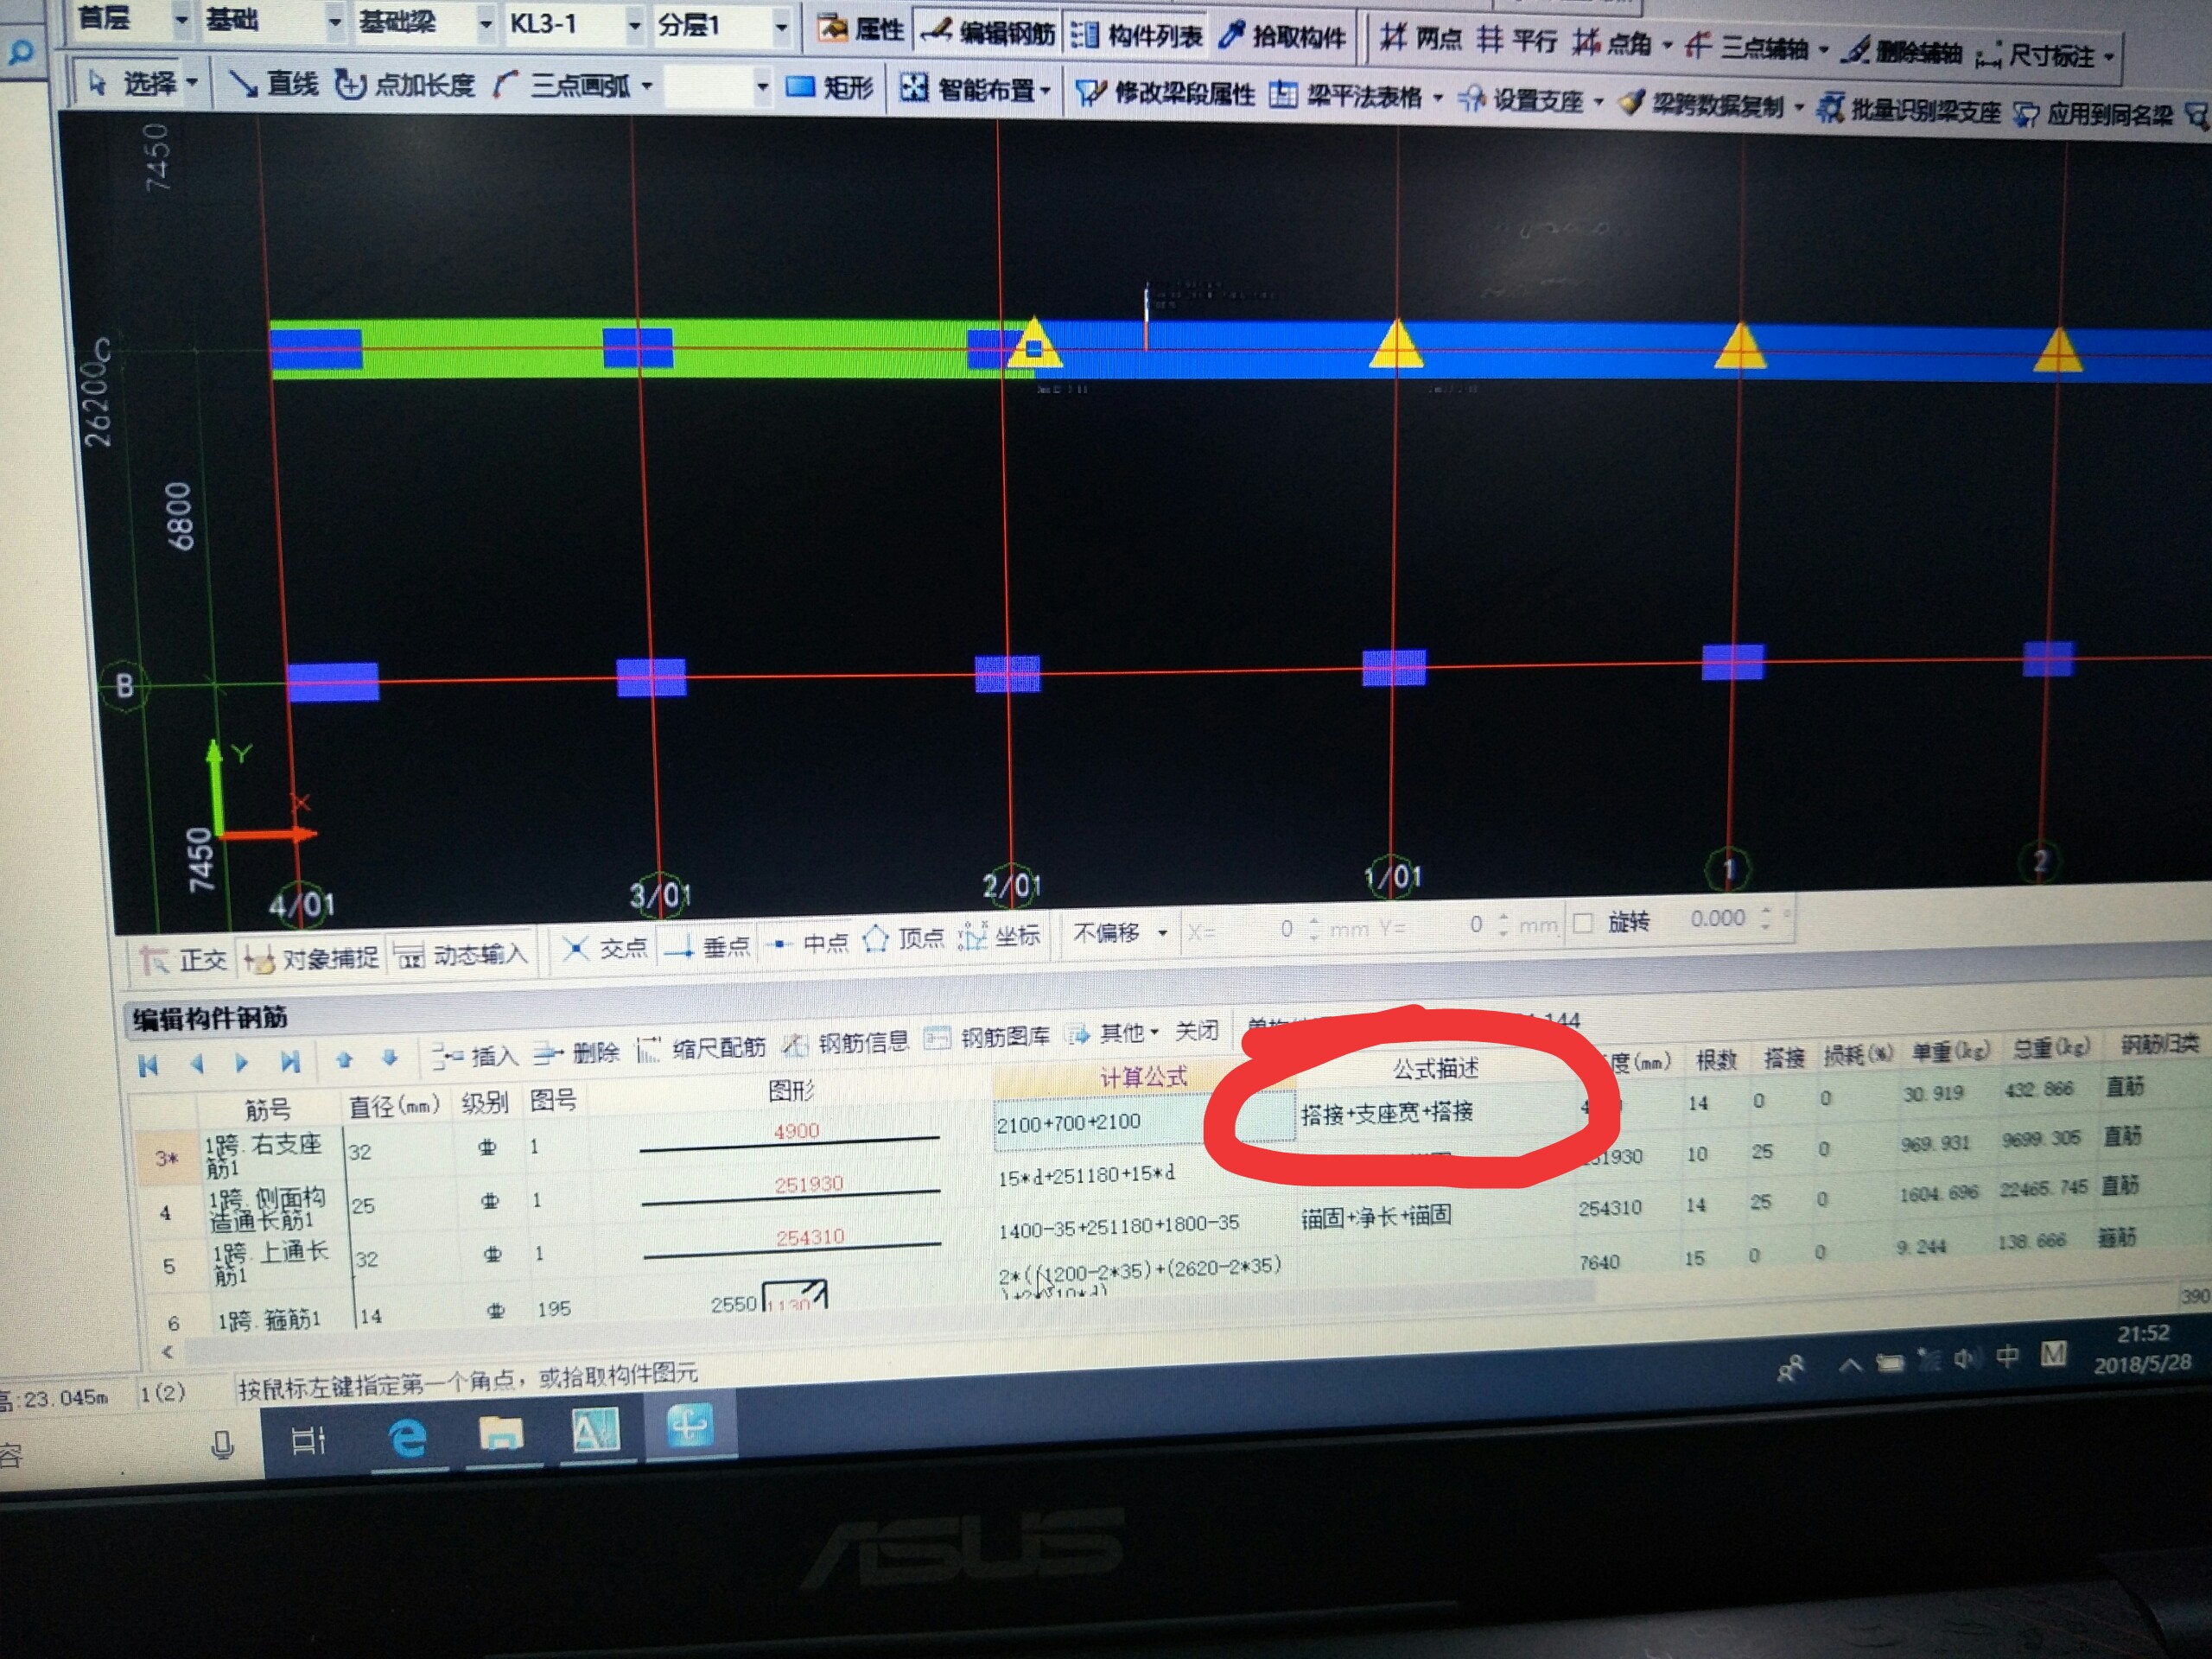This screenshot has width=2212, height=1659.
Task: Click 缩尺配筋 scaled reinforcement button
Action: click(x=702, y=1048)
